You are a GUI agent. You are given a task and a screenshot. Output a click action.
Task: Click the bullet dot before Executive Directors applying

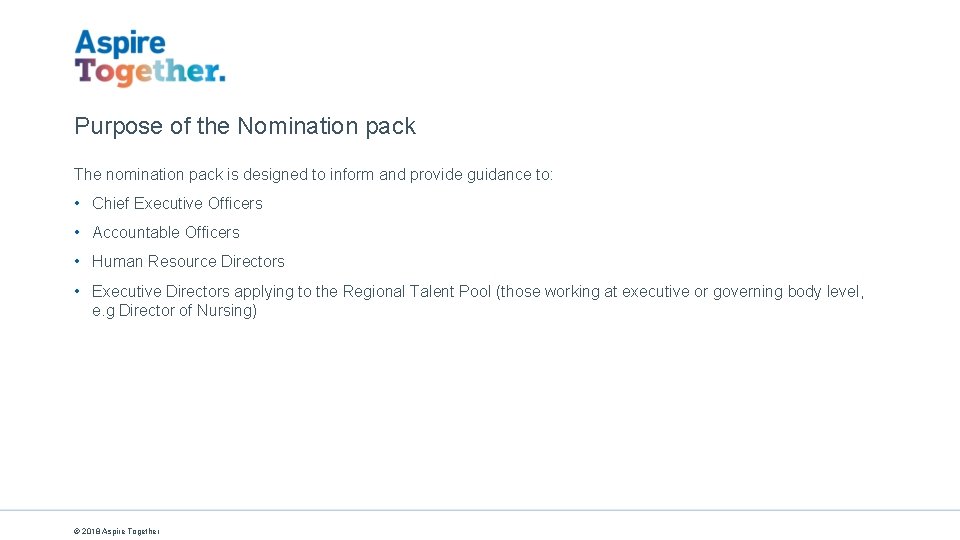[78, 291]
